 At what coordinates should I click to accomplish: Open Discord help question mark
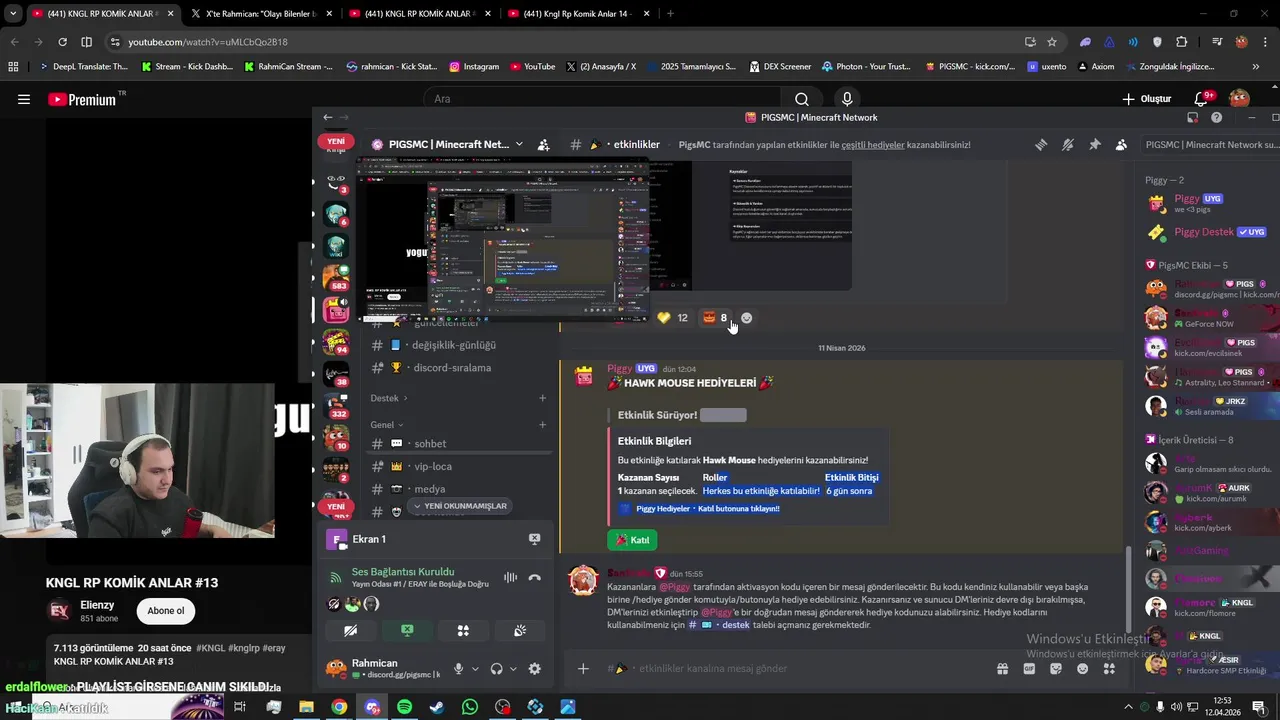tap(1216, 117)
